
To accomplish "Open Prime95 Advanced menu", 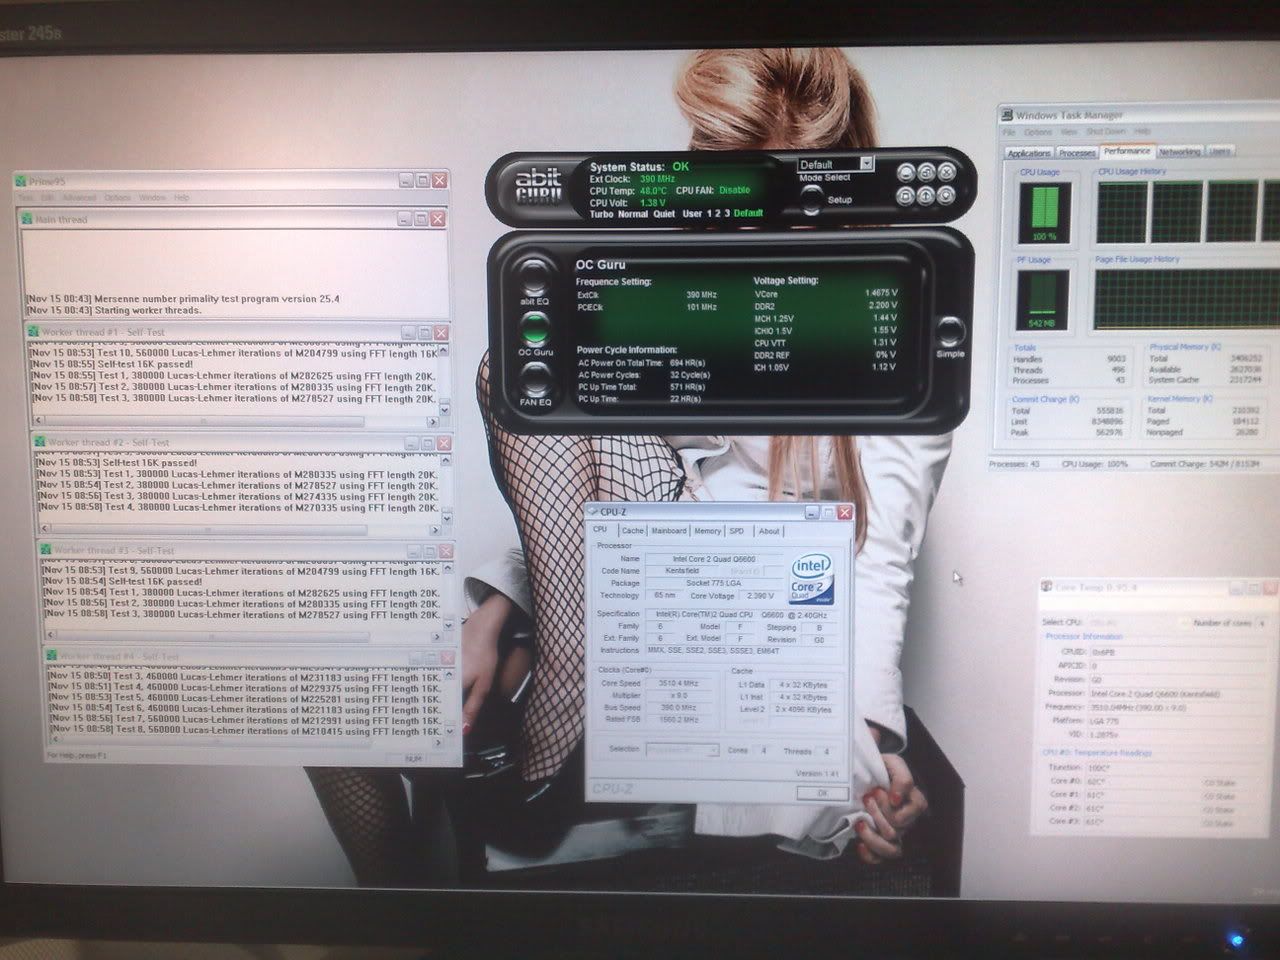I will pyautogui.click(x=80, y=198).
